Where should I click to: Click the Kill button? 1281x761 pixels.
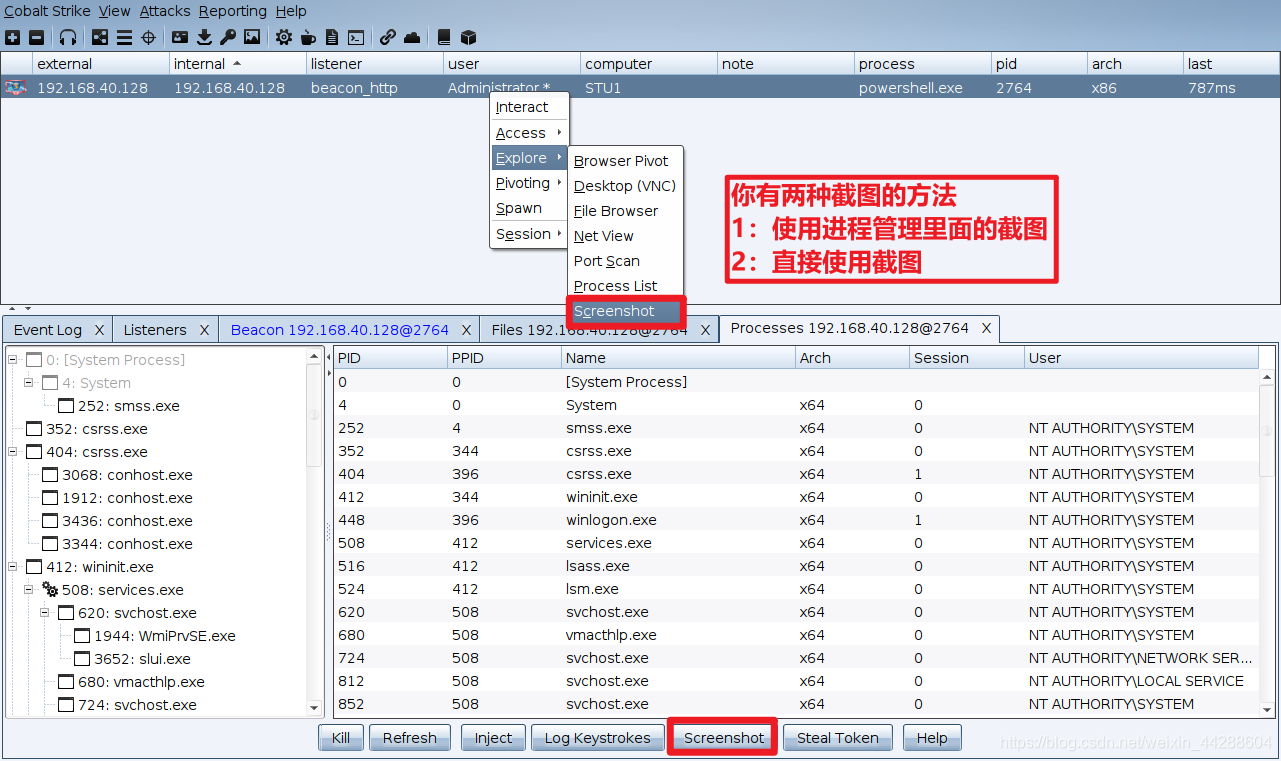tap(341, 738)
